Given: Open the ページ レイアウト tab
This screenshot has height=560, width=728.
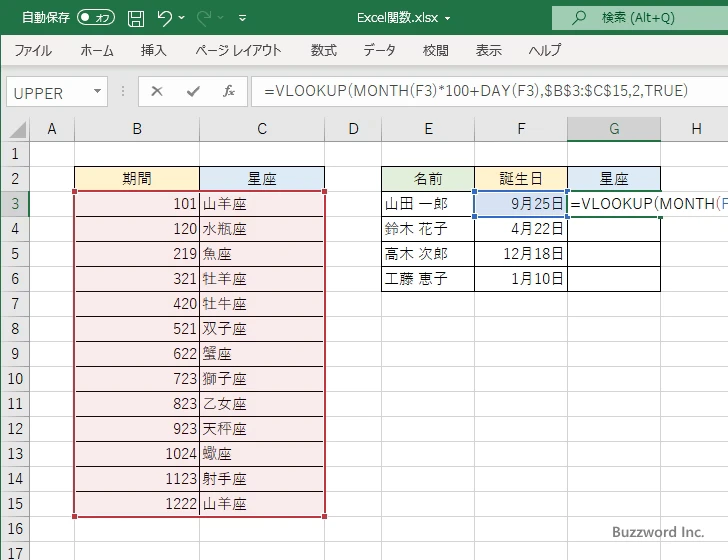Looking at the screenshot, I should [238, 50].
